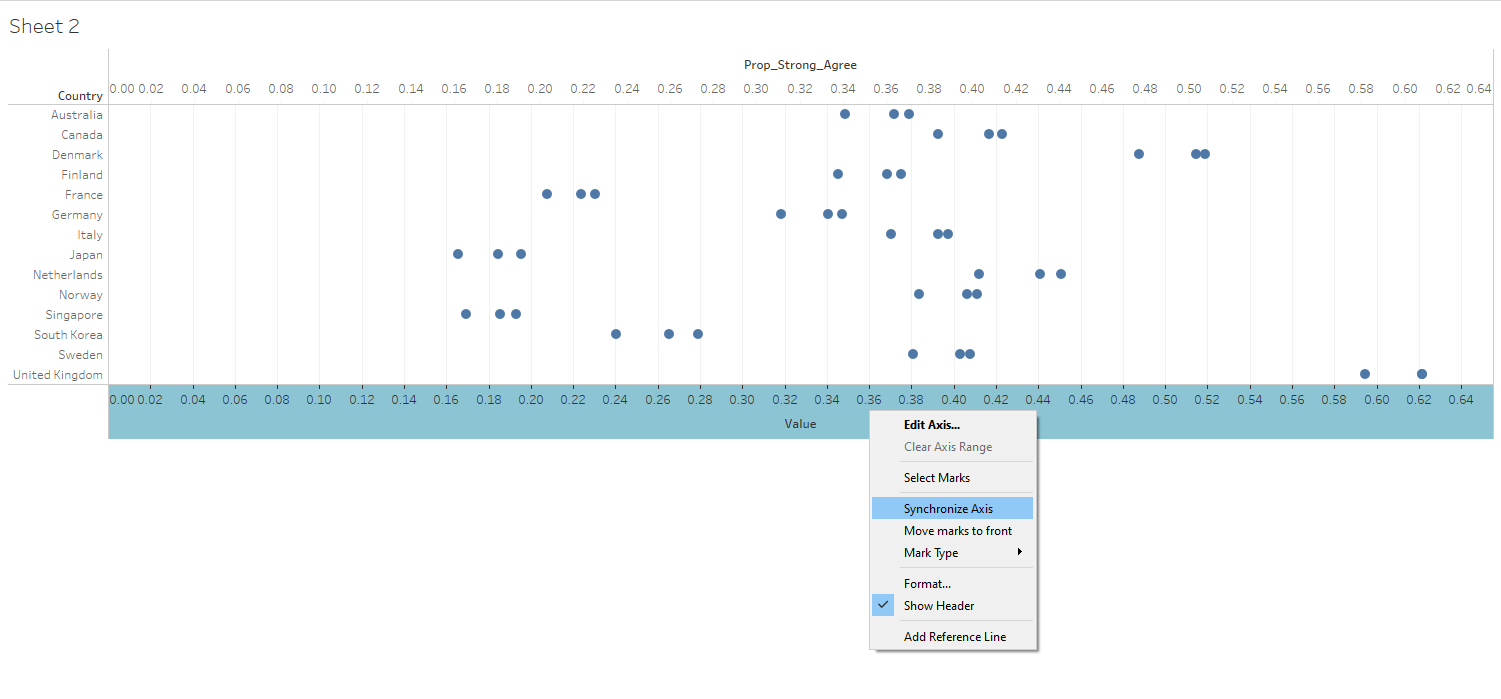Click the leftmost Denmark dot mark
1501x699 pixels.
[x=1139, y=154]
